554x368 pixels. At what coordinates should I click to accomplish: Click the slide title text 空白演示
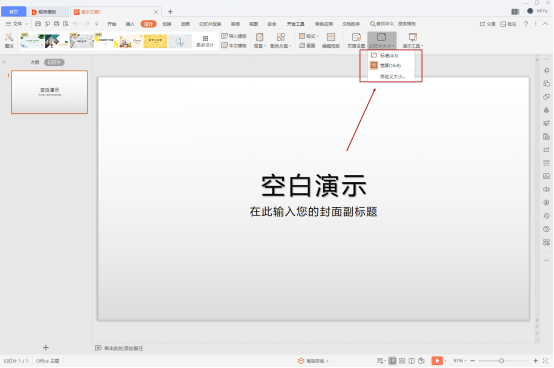314,185
